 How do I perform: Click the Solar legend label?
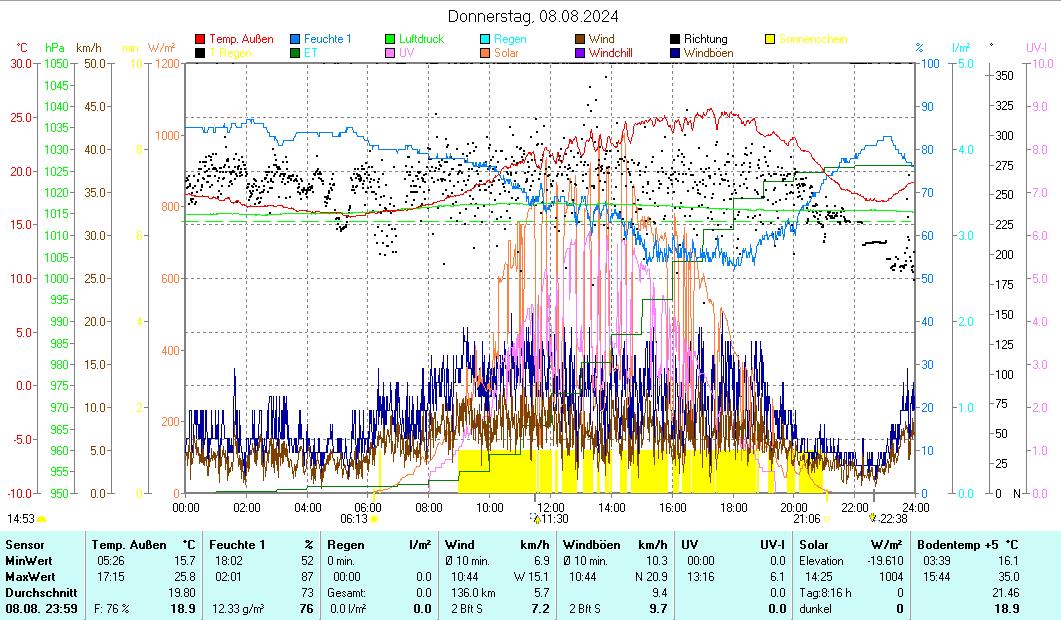[506, 53]
